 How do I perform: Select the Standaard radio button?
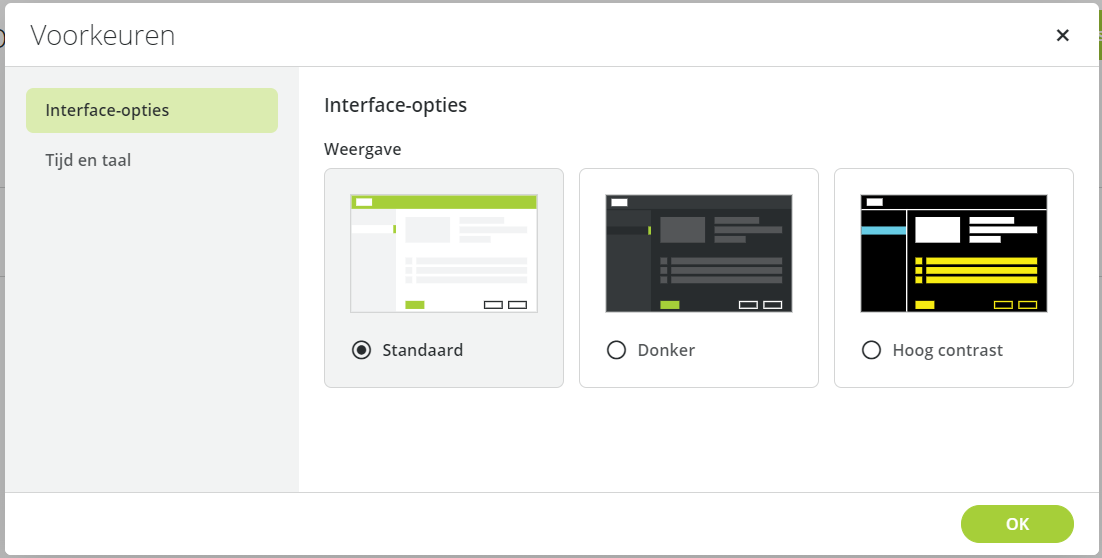(x=361, y=350)
